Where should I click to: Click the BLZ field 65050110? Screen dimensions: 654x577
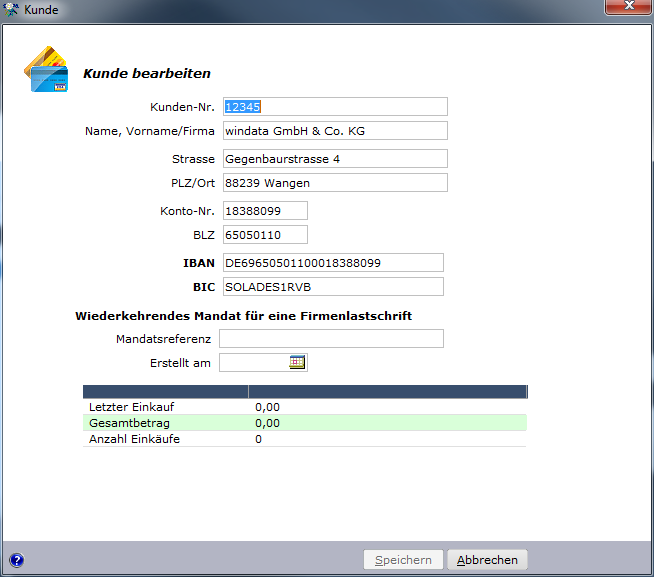pyautogui.click(x=265, y=235)
